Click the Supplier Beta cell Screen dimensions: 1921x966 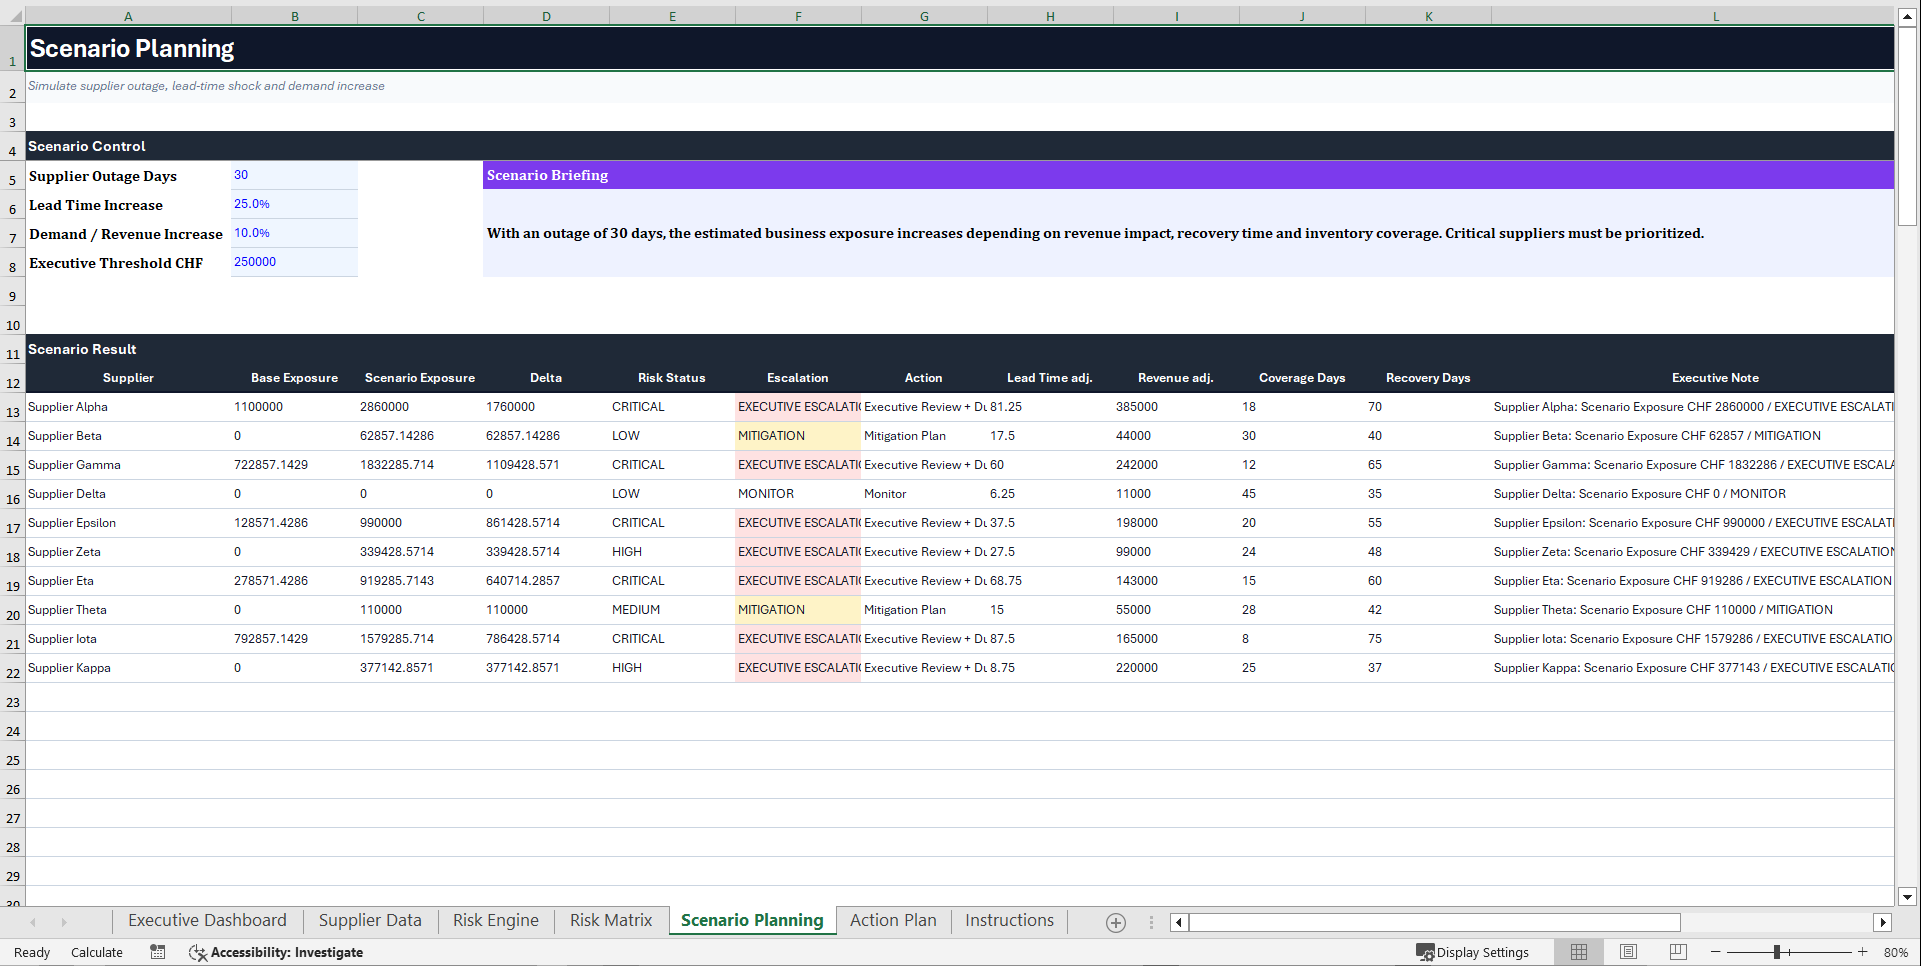coord(128,436)
